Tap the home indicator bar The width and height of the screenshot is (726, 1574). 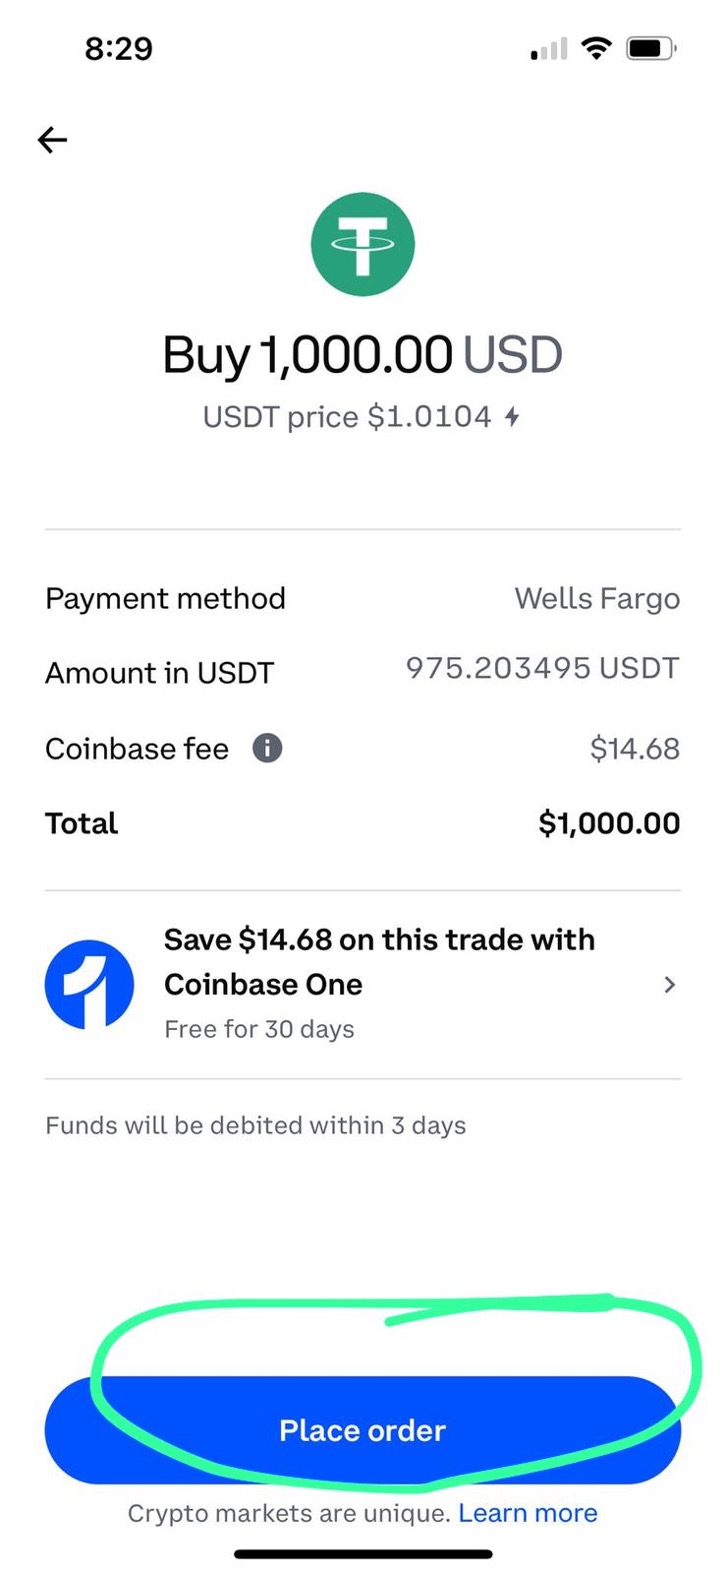click(363, 1554)
